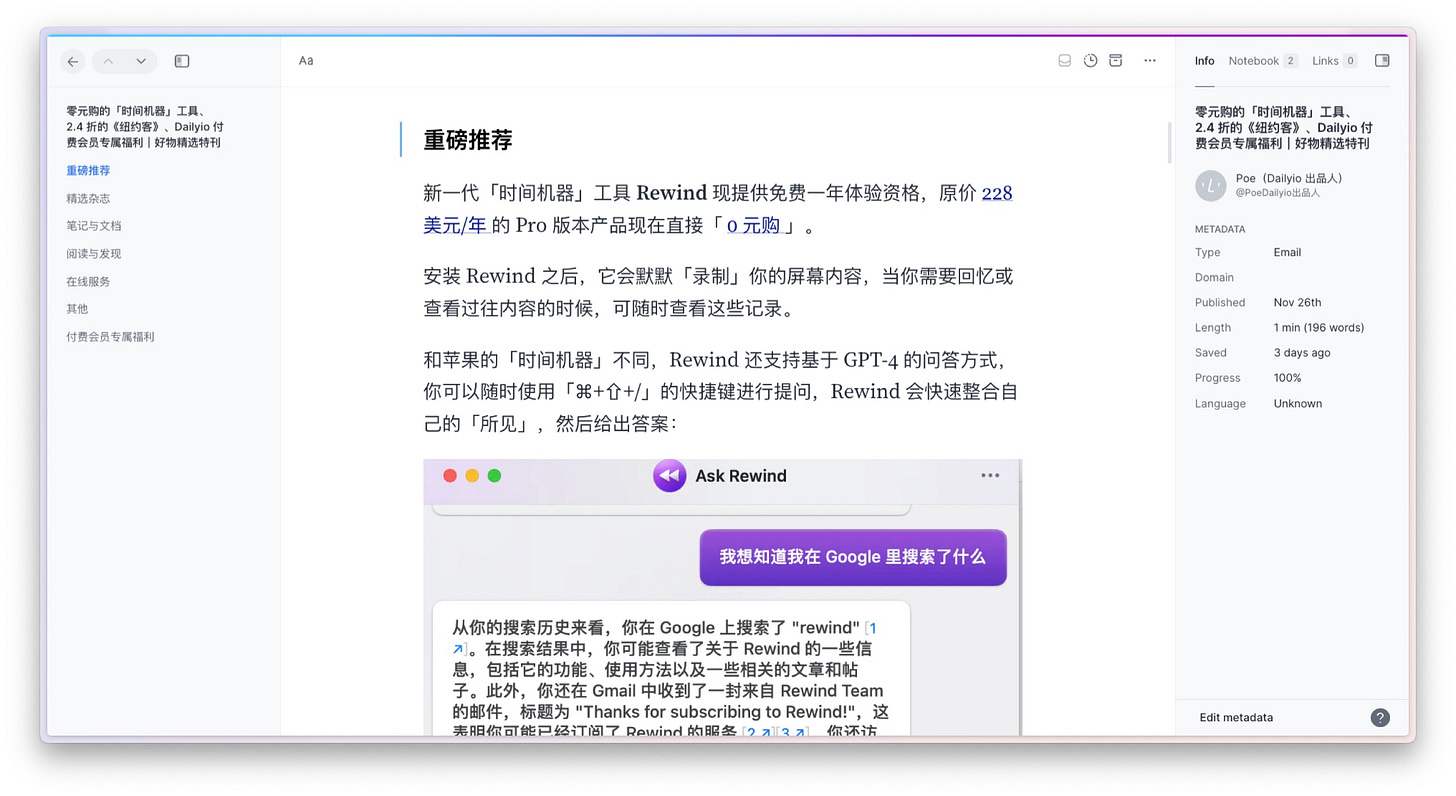This screenshot has width=1456, height=796.
Task: Click METADATA section header
Action: click(1220, 229)
